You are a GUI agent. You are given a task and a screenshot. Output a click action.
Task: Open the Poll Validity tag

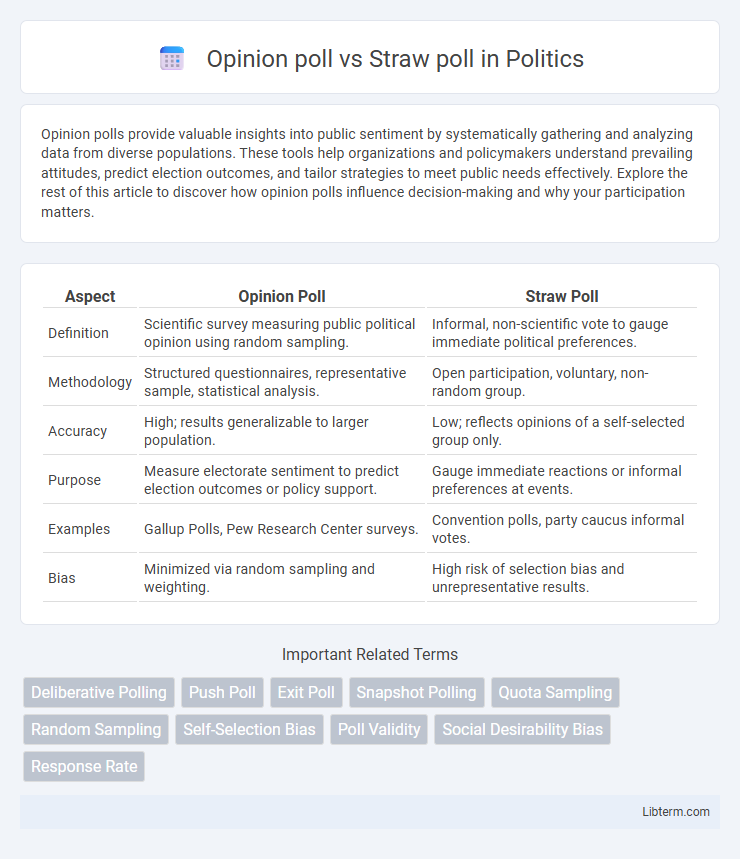coord(379,730)
